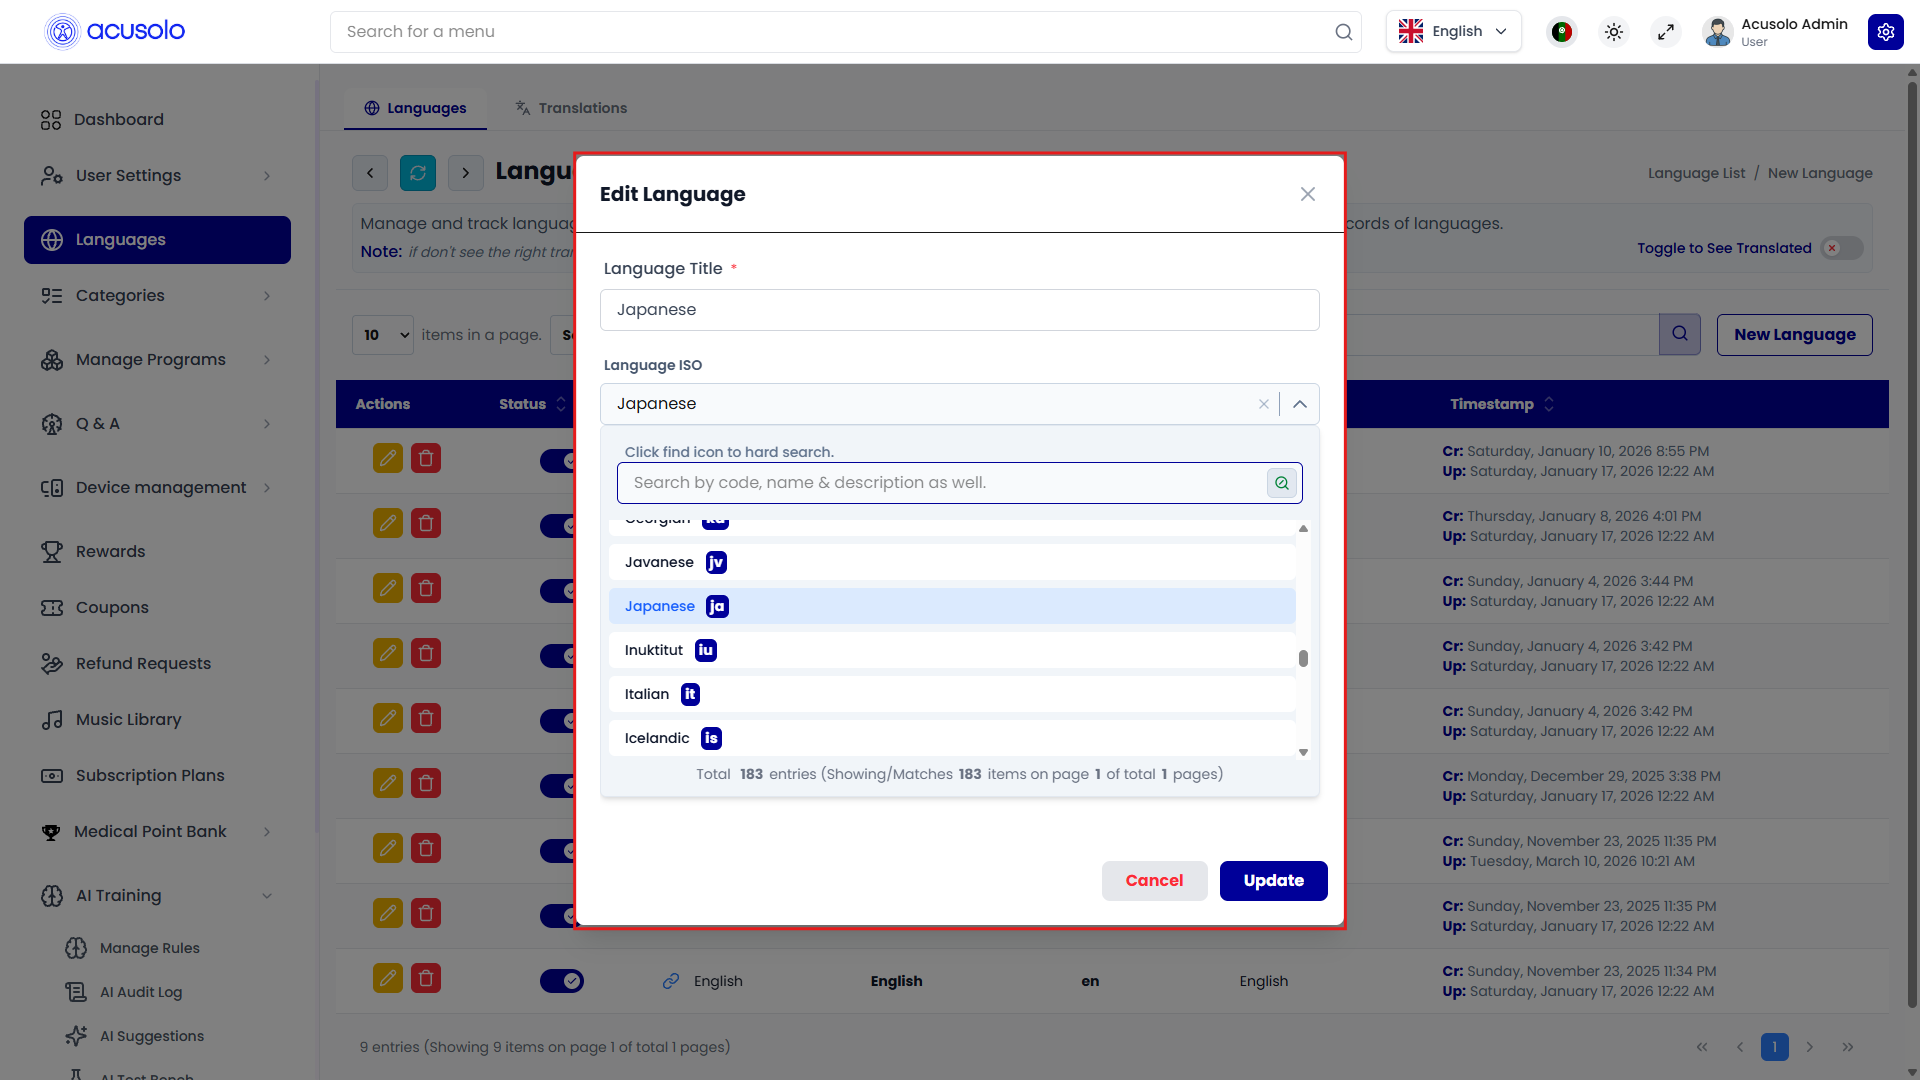Viewport: 1920px width, 1080px height.
Task: Click the New Language breadcrumb link
Action: tap(1820, 173)
